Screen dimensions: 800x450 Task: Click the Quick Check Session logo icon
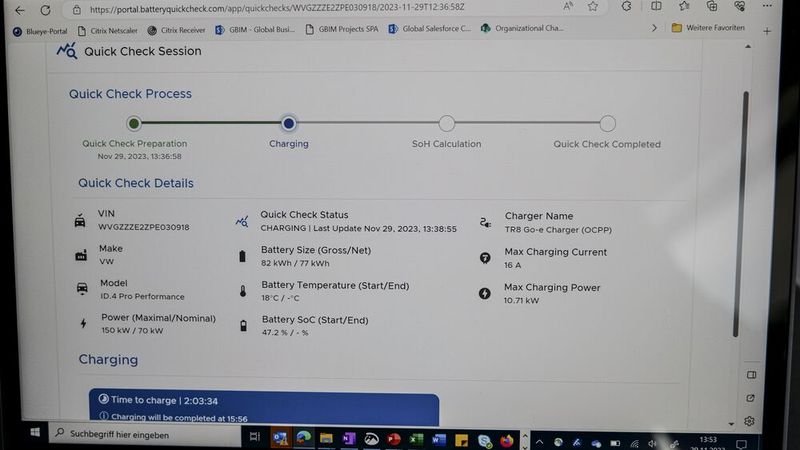click(67, 51)
